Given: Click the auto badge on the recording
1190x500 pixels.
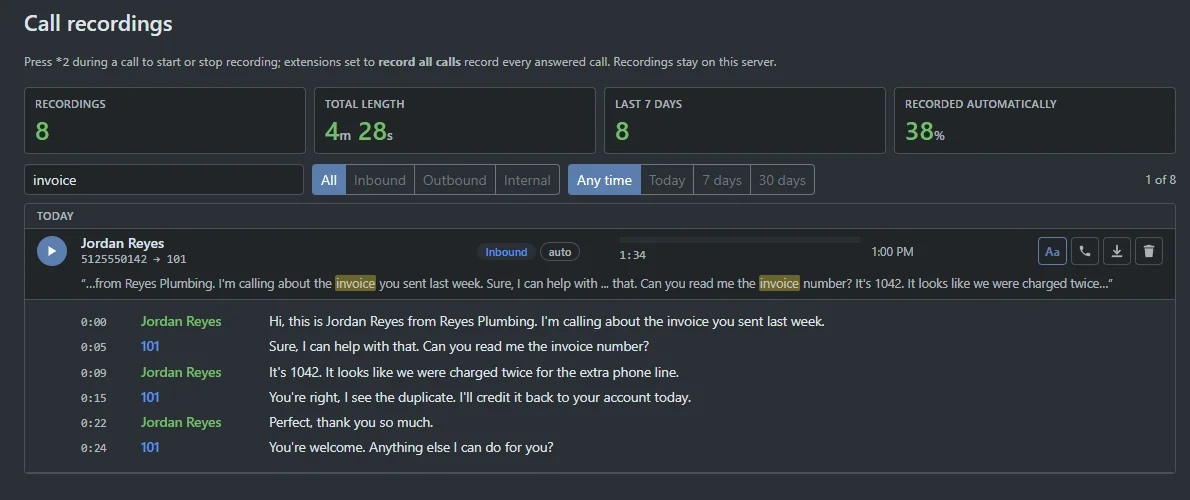Looking at the screenshot, I should click(560, 252).
